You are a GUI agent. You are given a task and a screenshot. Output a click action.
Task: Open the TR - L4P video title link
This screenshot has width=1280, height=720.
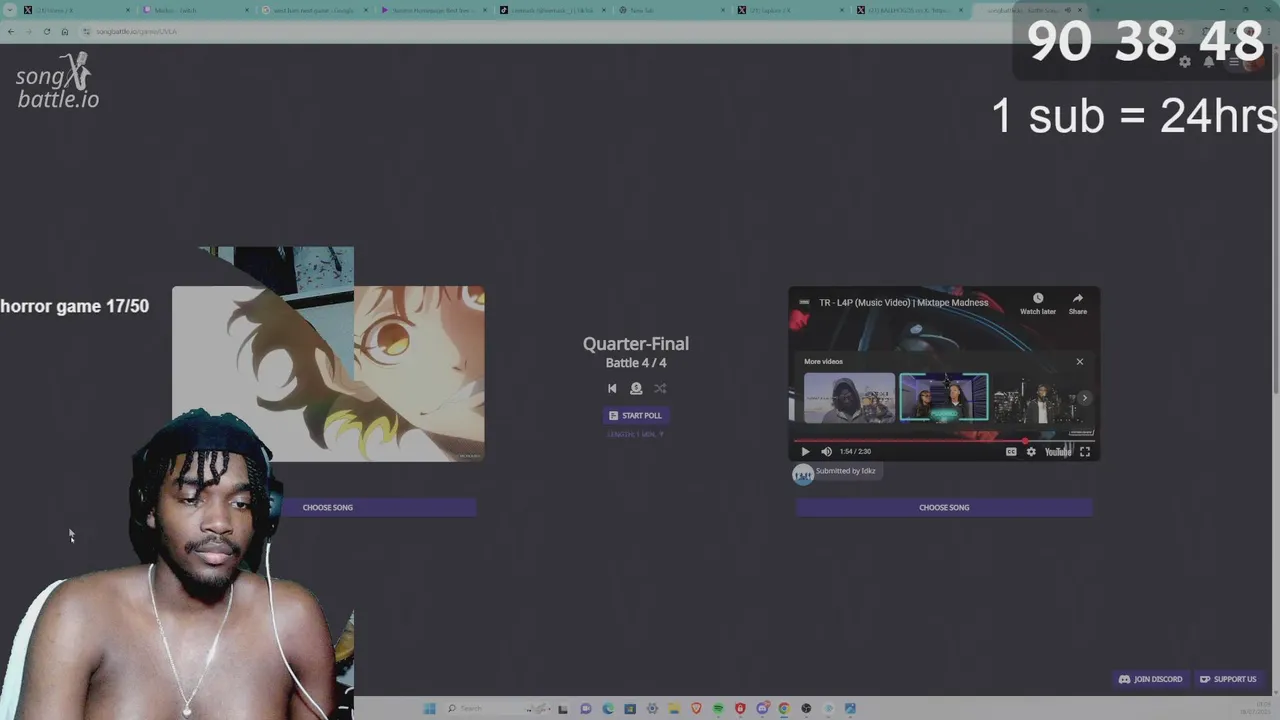tap(903, 302)
